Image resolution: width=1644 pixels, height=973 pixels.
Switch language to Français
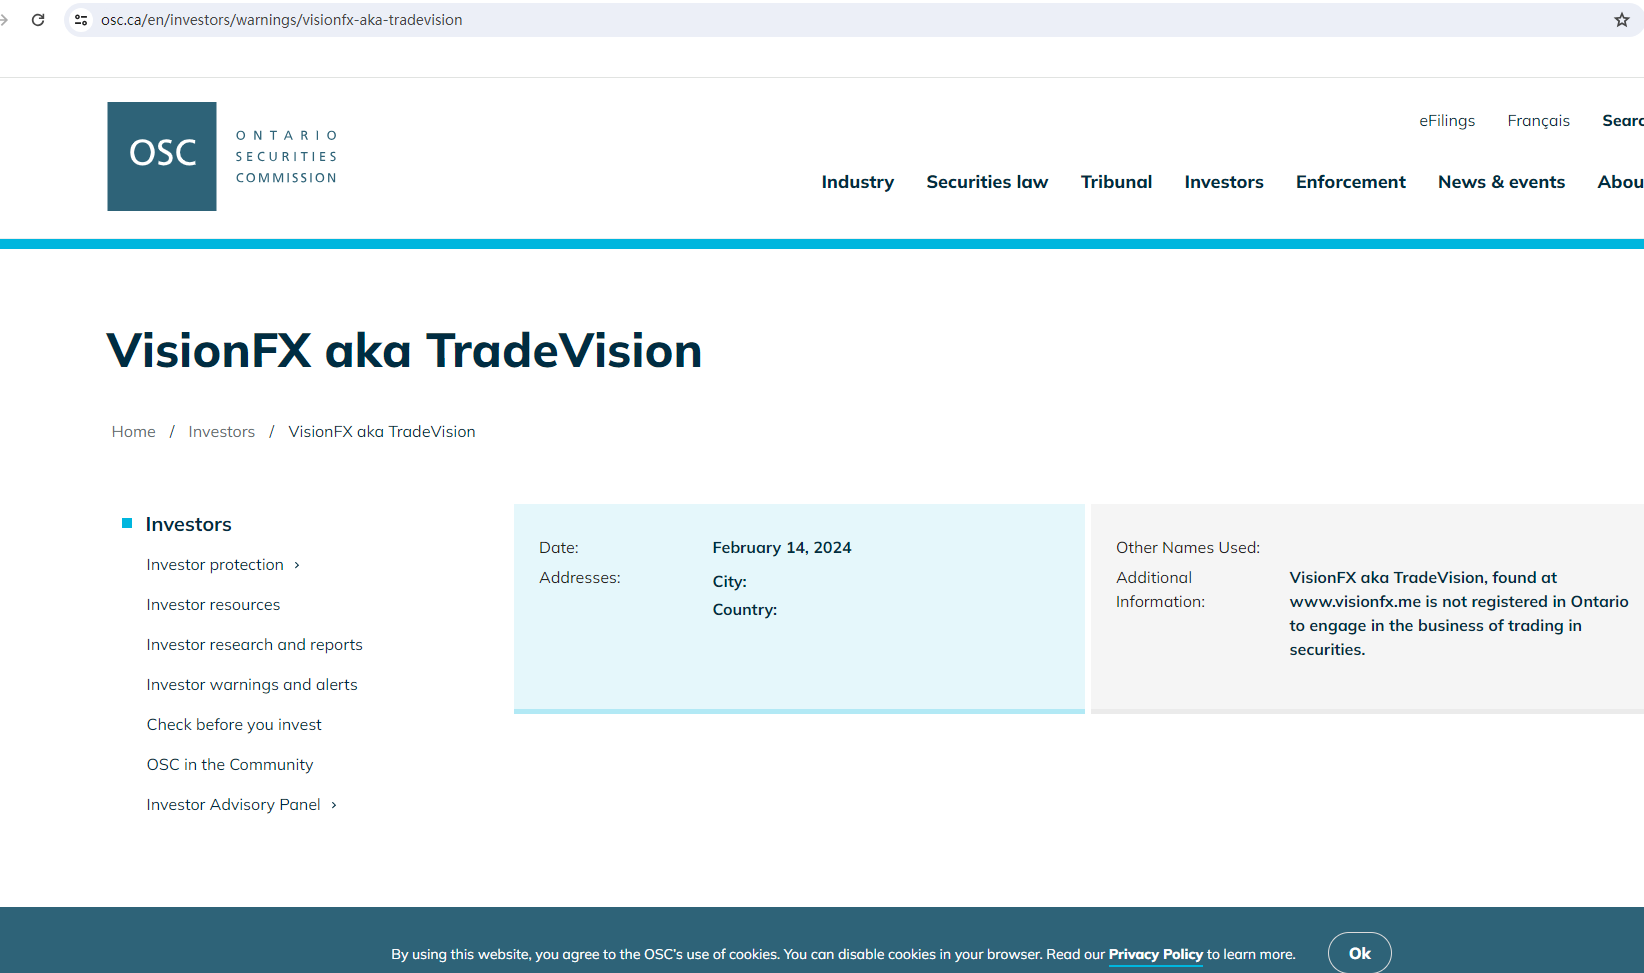1538,121
